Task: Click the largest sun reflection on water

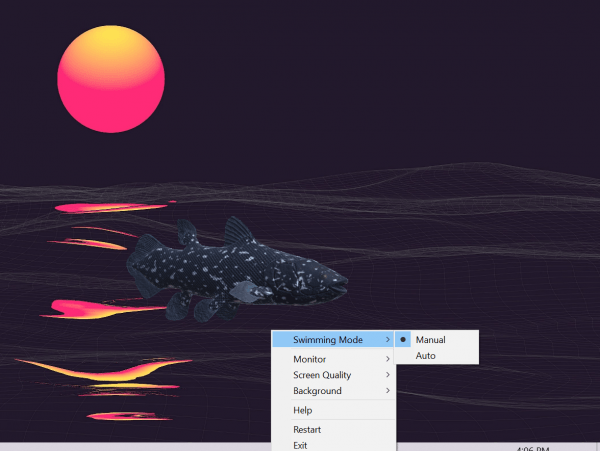Action: [x=100, y=368]
